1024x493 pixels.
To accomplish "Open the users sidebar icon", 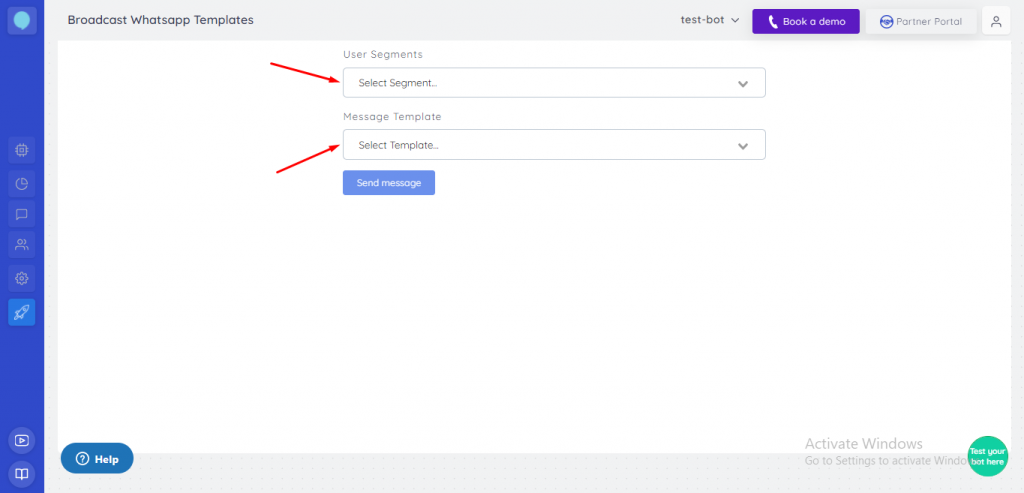I will coord(22,245).
